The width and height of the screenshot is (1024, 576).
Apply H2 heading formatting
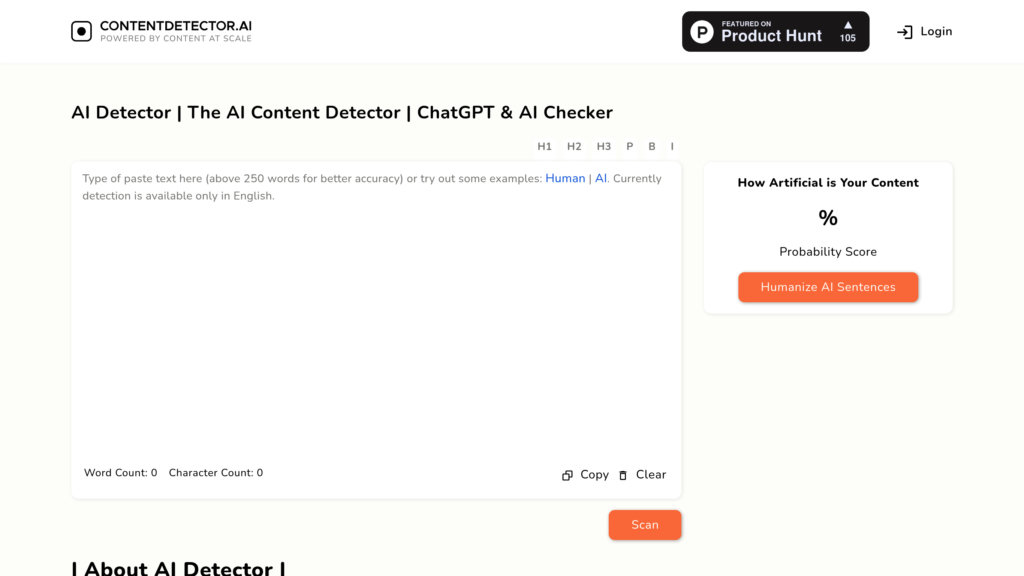pos(574,146)
